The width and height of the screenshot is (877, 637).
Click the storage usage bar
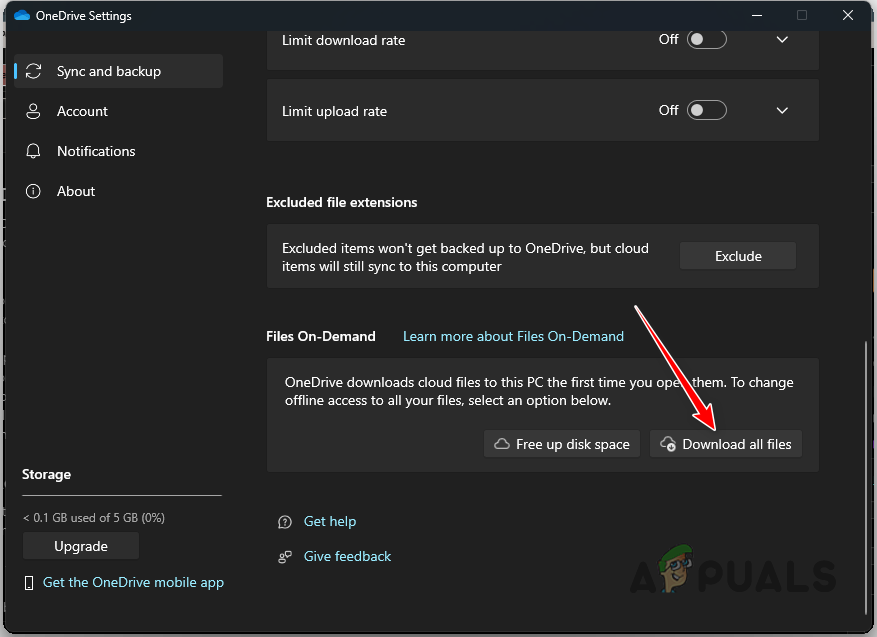tap(121, 495)
